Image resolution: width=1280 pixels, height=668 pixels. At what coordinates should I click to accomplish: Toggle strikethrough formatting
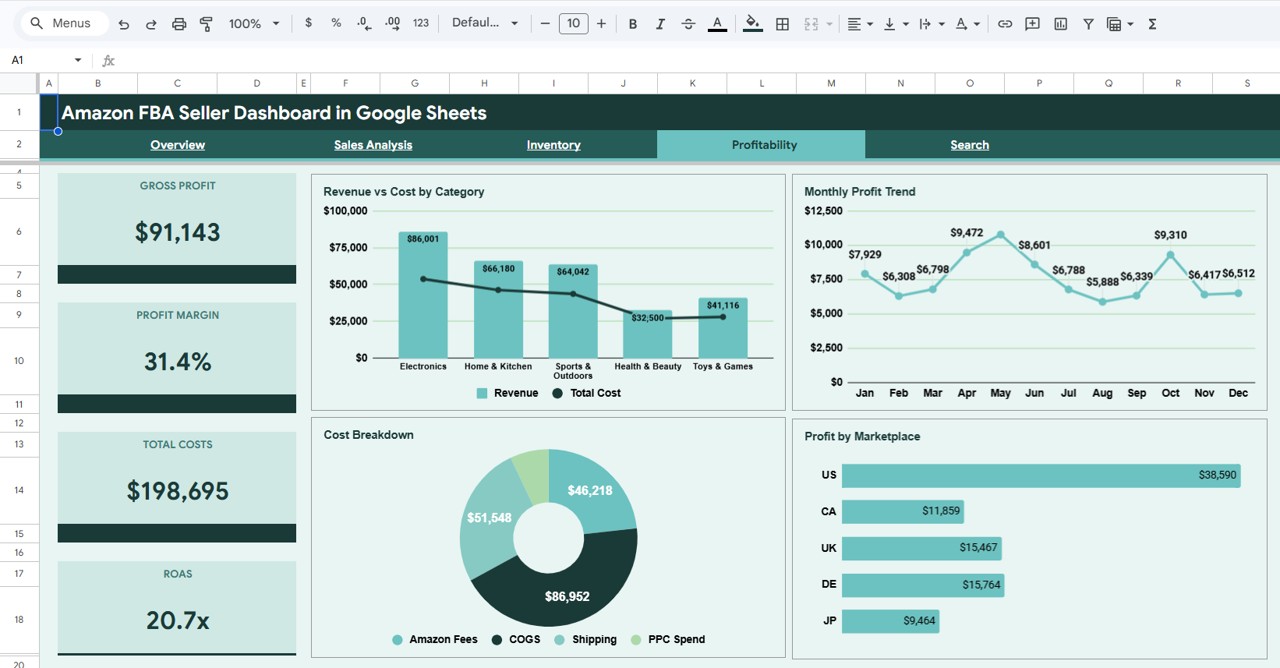click(688, 23)
